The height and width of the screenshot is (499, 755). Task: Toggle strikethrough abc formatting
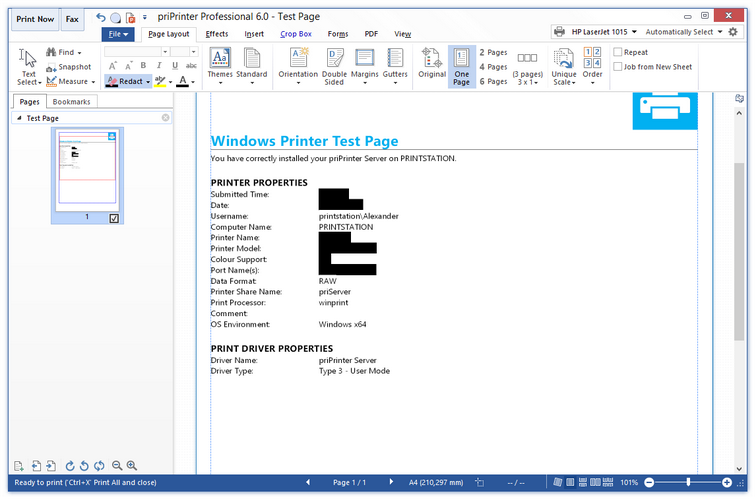pyautogui.click(x=191, y=66)
